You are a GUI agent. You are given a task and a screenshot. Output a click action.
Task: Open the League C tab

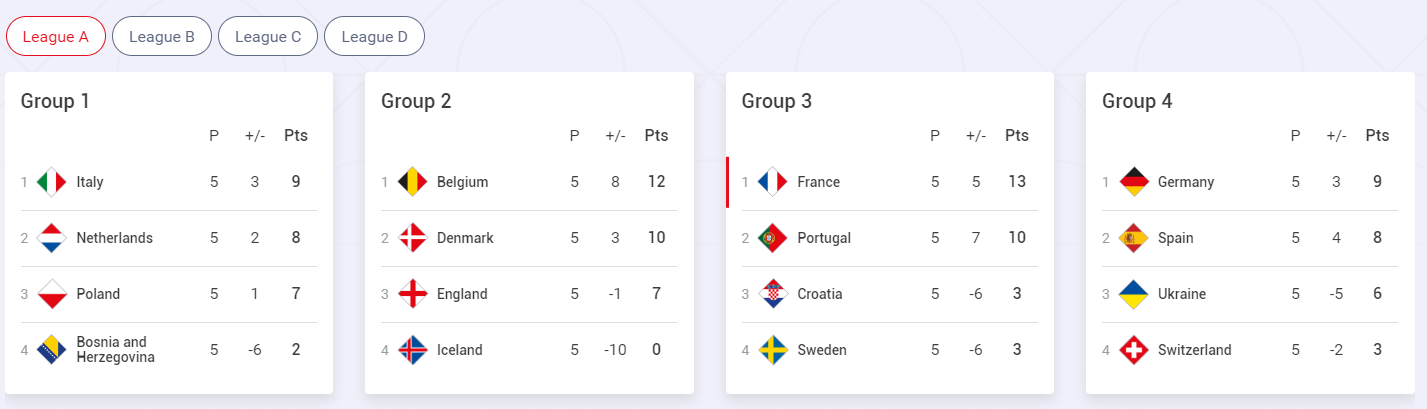(268, 37)
